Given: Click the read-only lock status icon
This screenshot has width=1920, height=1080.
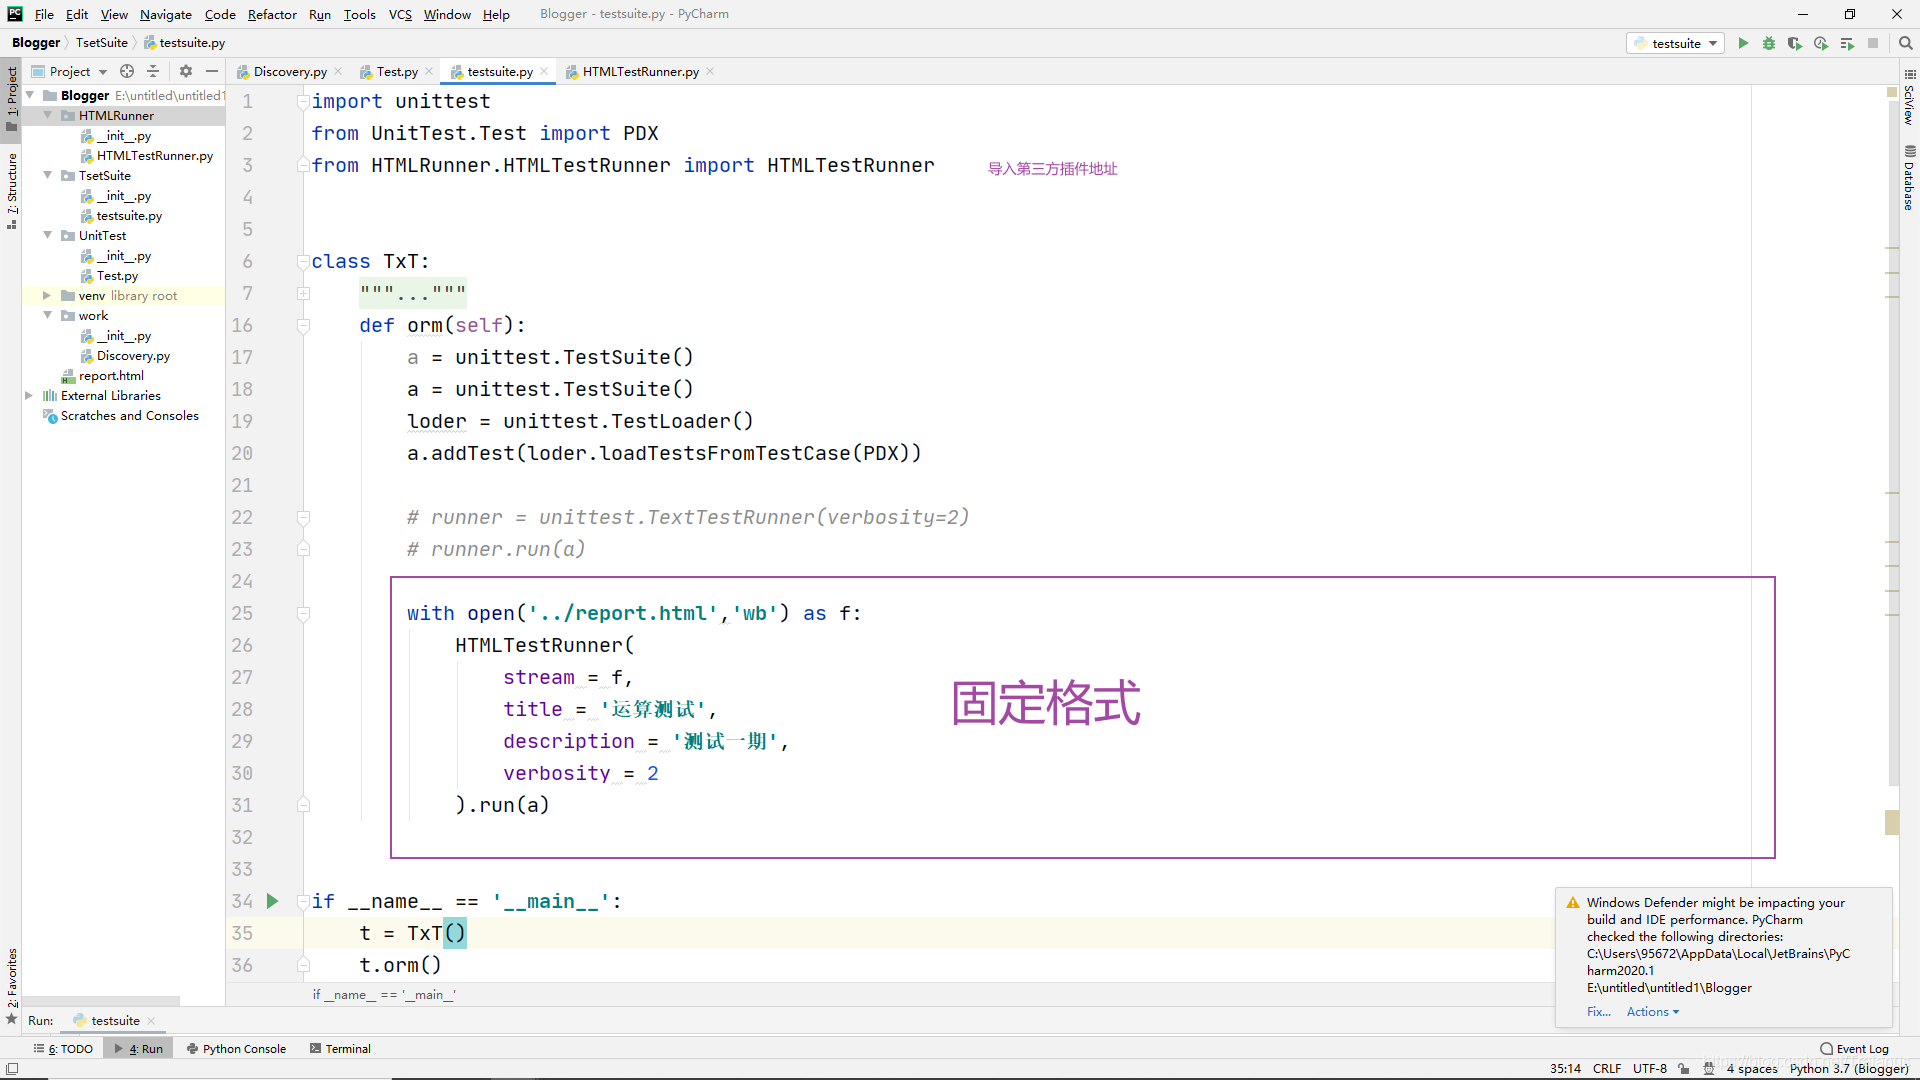Looking at the screenshot, I should coord(1684,1069).
